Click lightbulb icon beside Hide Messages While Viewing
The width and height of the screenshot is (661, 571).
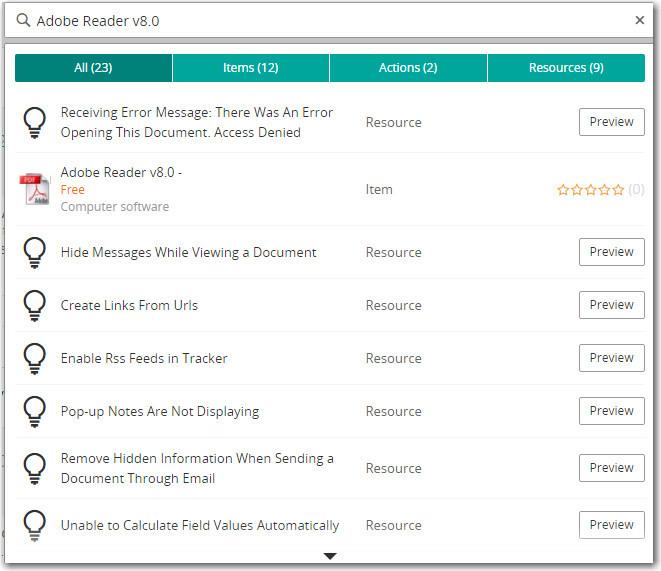click(x=34, y=253)
